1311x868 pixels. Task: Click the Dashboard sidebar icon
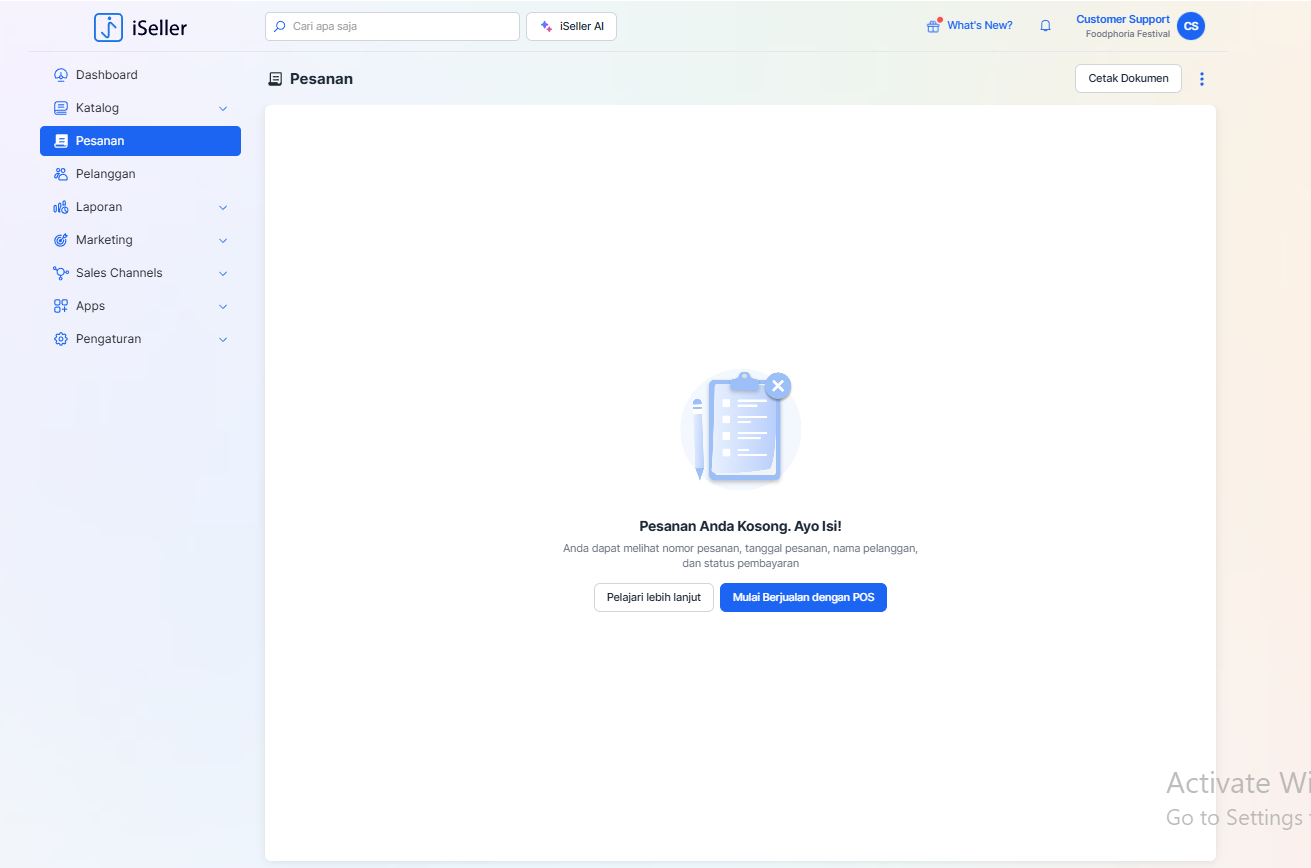(x=61, y=75)
